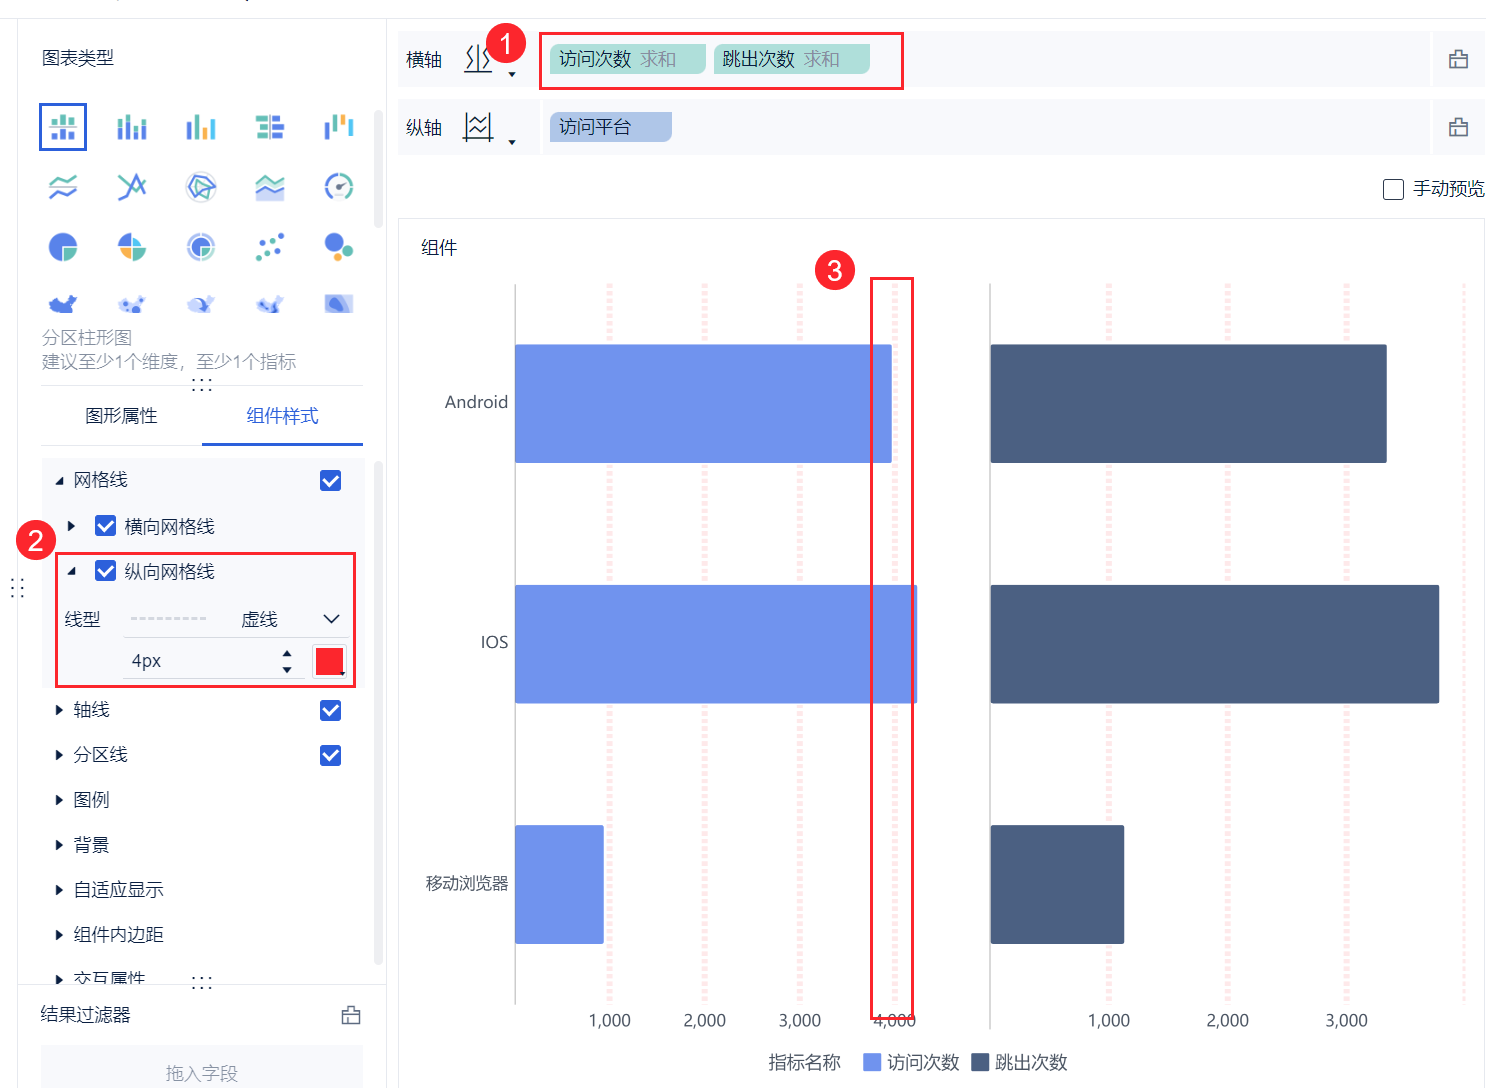
Task: Choose the waterfall chart icon
Action: click(339, 127)
